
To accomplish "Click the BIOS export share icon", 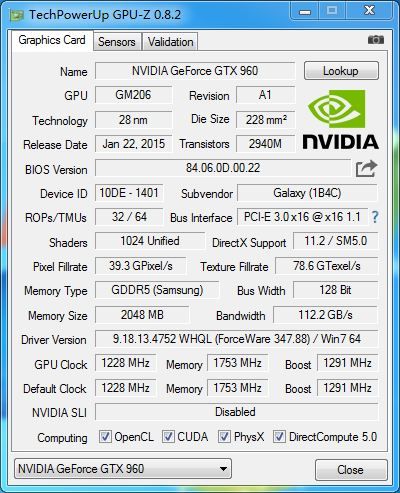I will pyautogui.click(x=366, y=169).
